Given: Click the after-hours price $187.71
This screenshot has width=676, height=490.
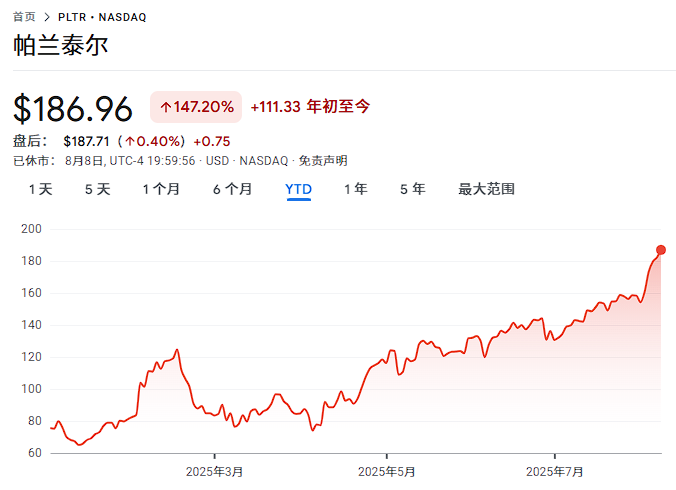Looking at the screenshot, I should coord(86,141).
